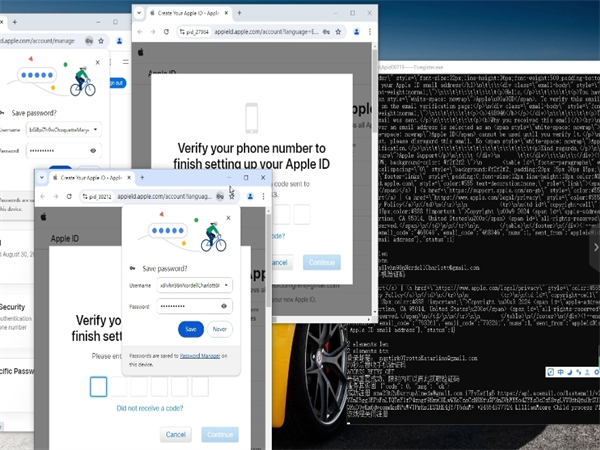The width and height of the screenshot is (600, 450).
Task: Show password using eye icon in front prompt
Action: point(224,306)
